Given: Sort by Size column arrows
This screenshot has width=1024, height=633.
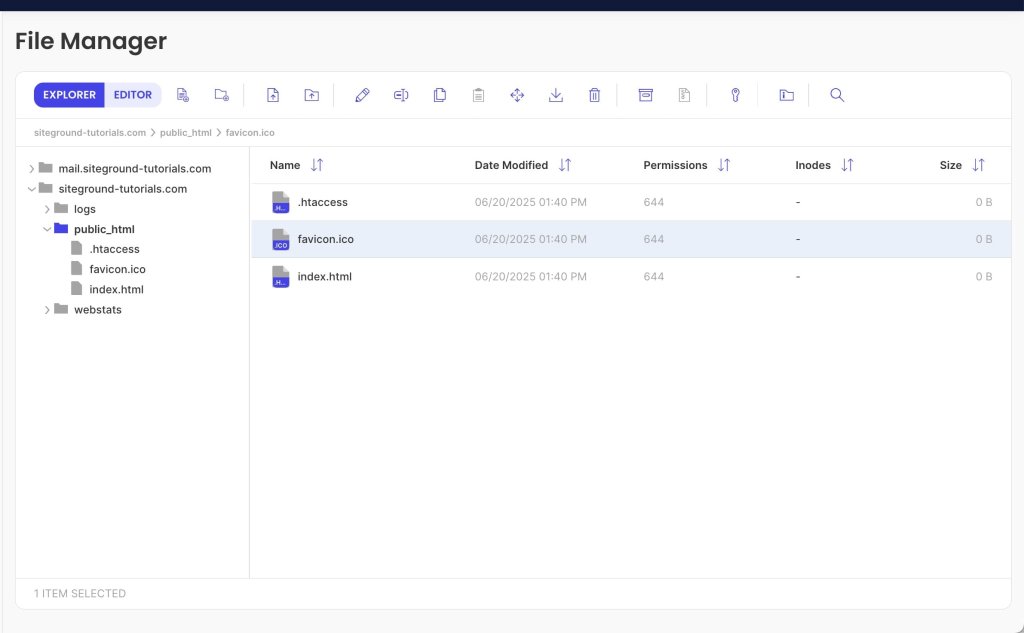Looking at the screenshot, I should 978,165.
